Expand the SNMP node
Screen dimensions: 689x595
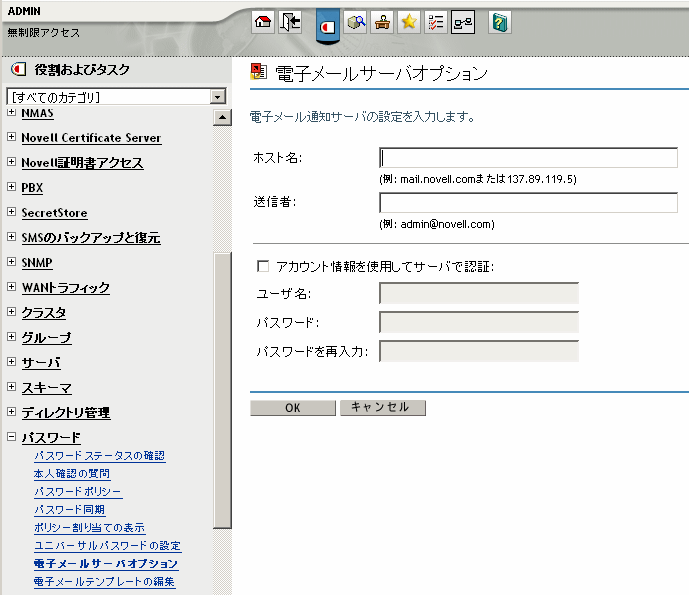tap(12, 261)
